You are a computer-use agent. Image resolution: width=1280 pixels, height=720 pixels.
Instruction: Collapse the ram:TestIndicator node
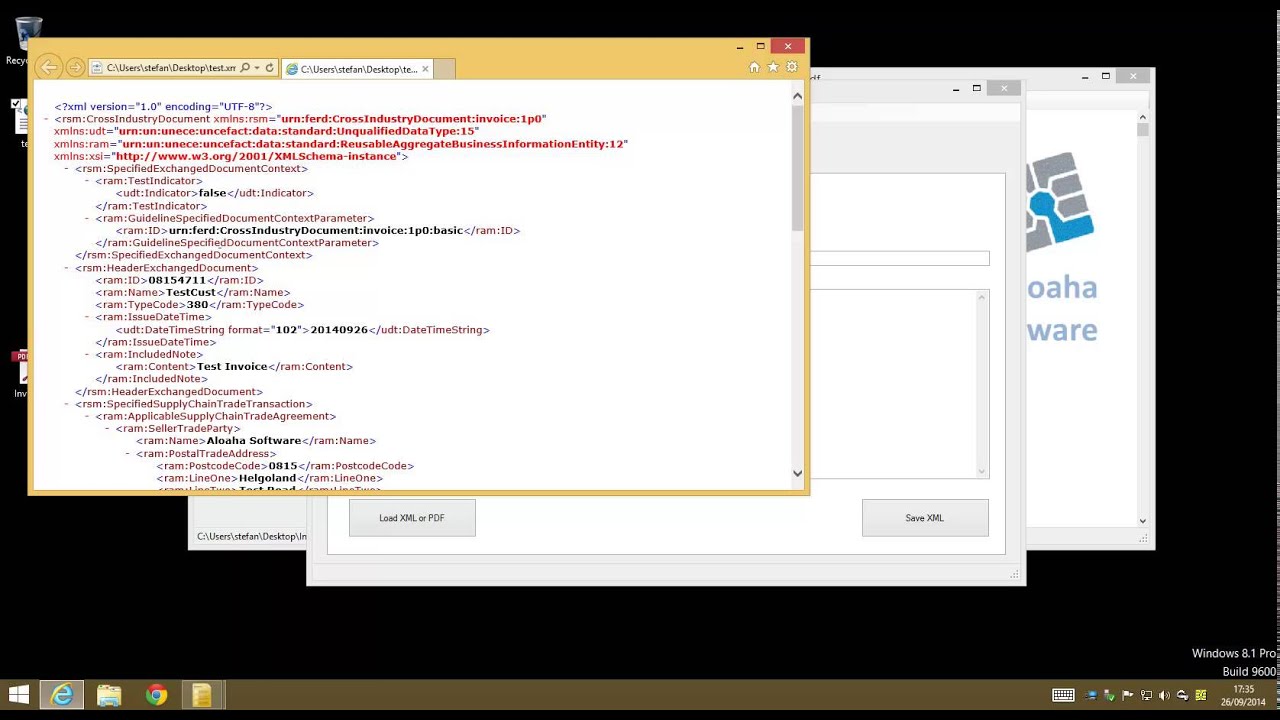[x=87, y=181]
